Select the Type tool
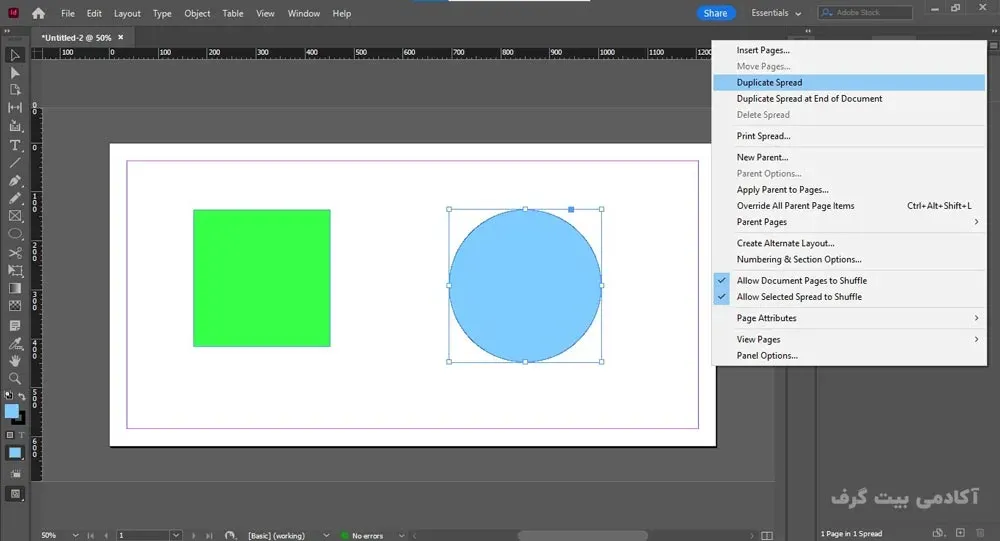 (15, 145)
